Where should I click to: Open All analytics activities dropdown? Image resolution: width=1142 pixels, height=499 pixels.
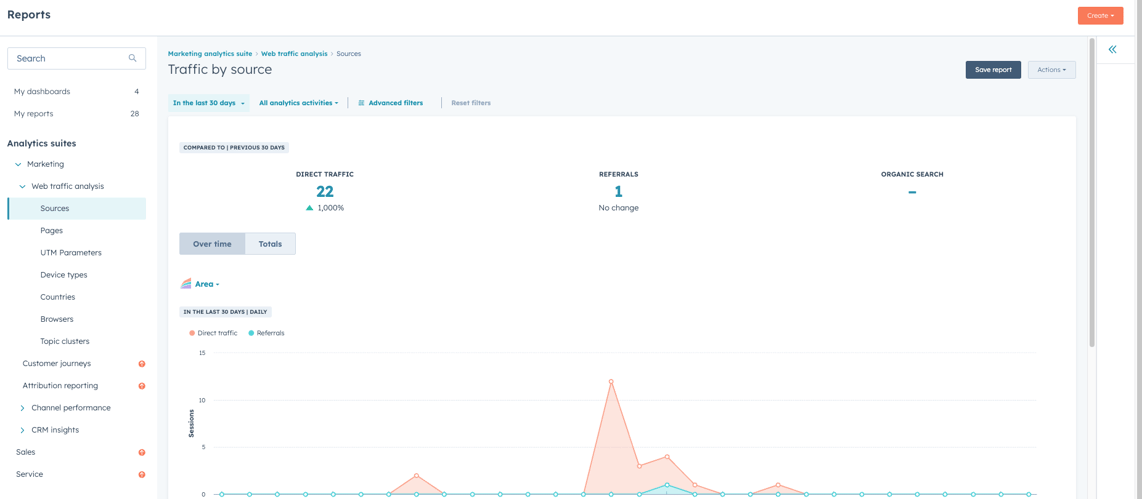click(299, 103)
